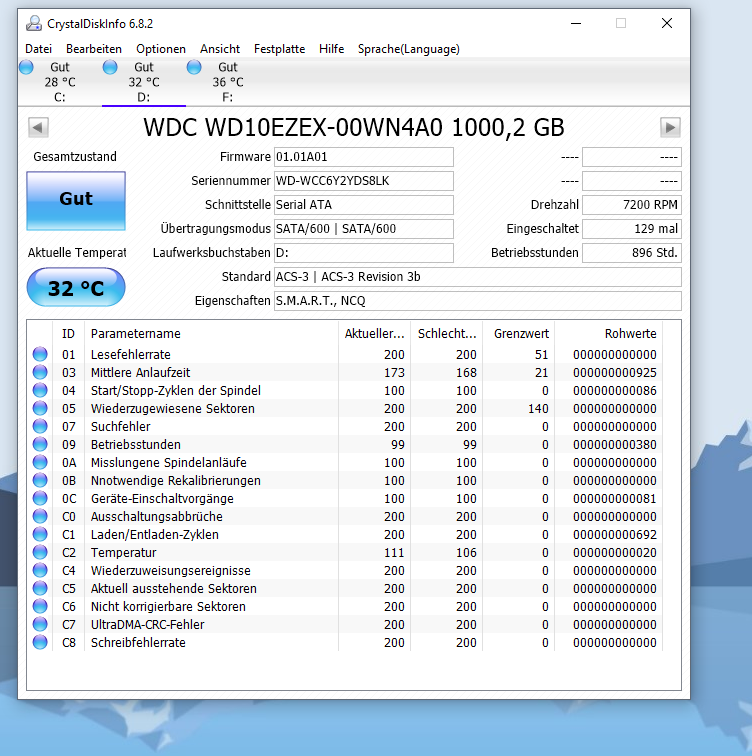The height and width of the screenshot is (756, 752).
Task: Click raw value 000000000081
Action: pyautogui.click(x=615, y=499)
